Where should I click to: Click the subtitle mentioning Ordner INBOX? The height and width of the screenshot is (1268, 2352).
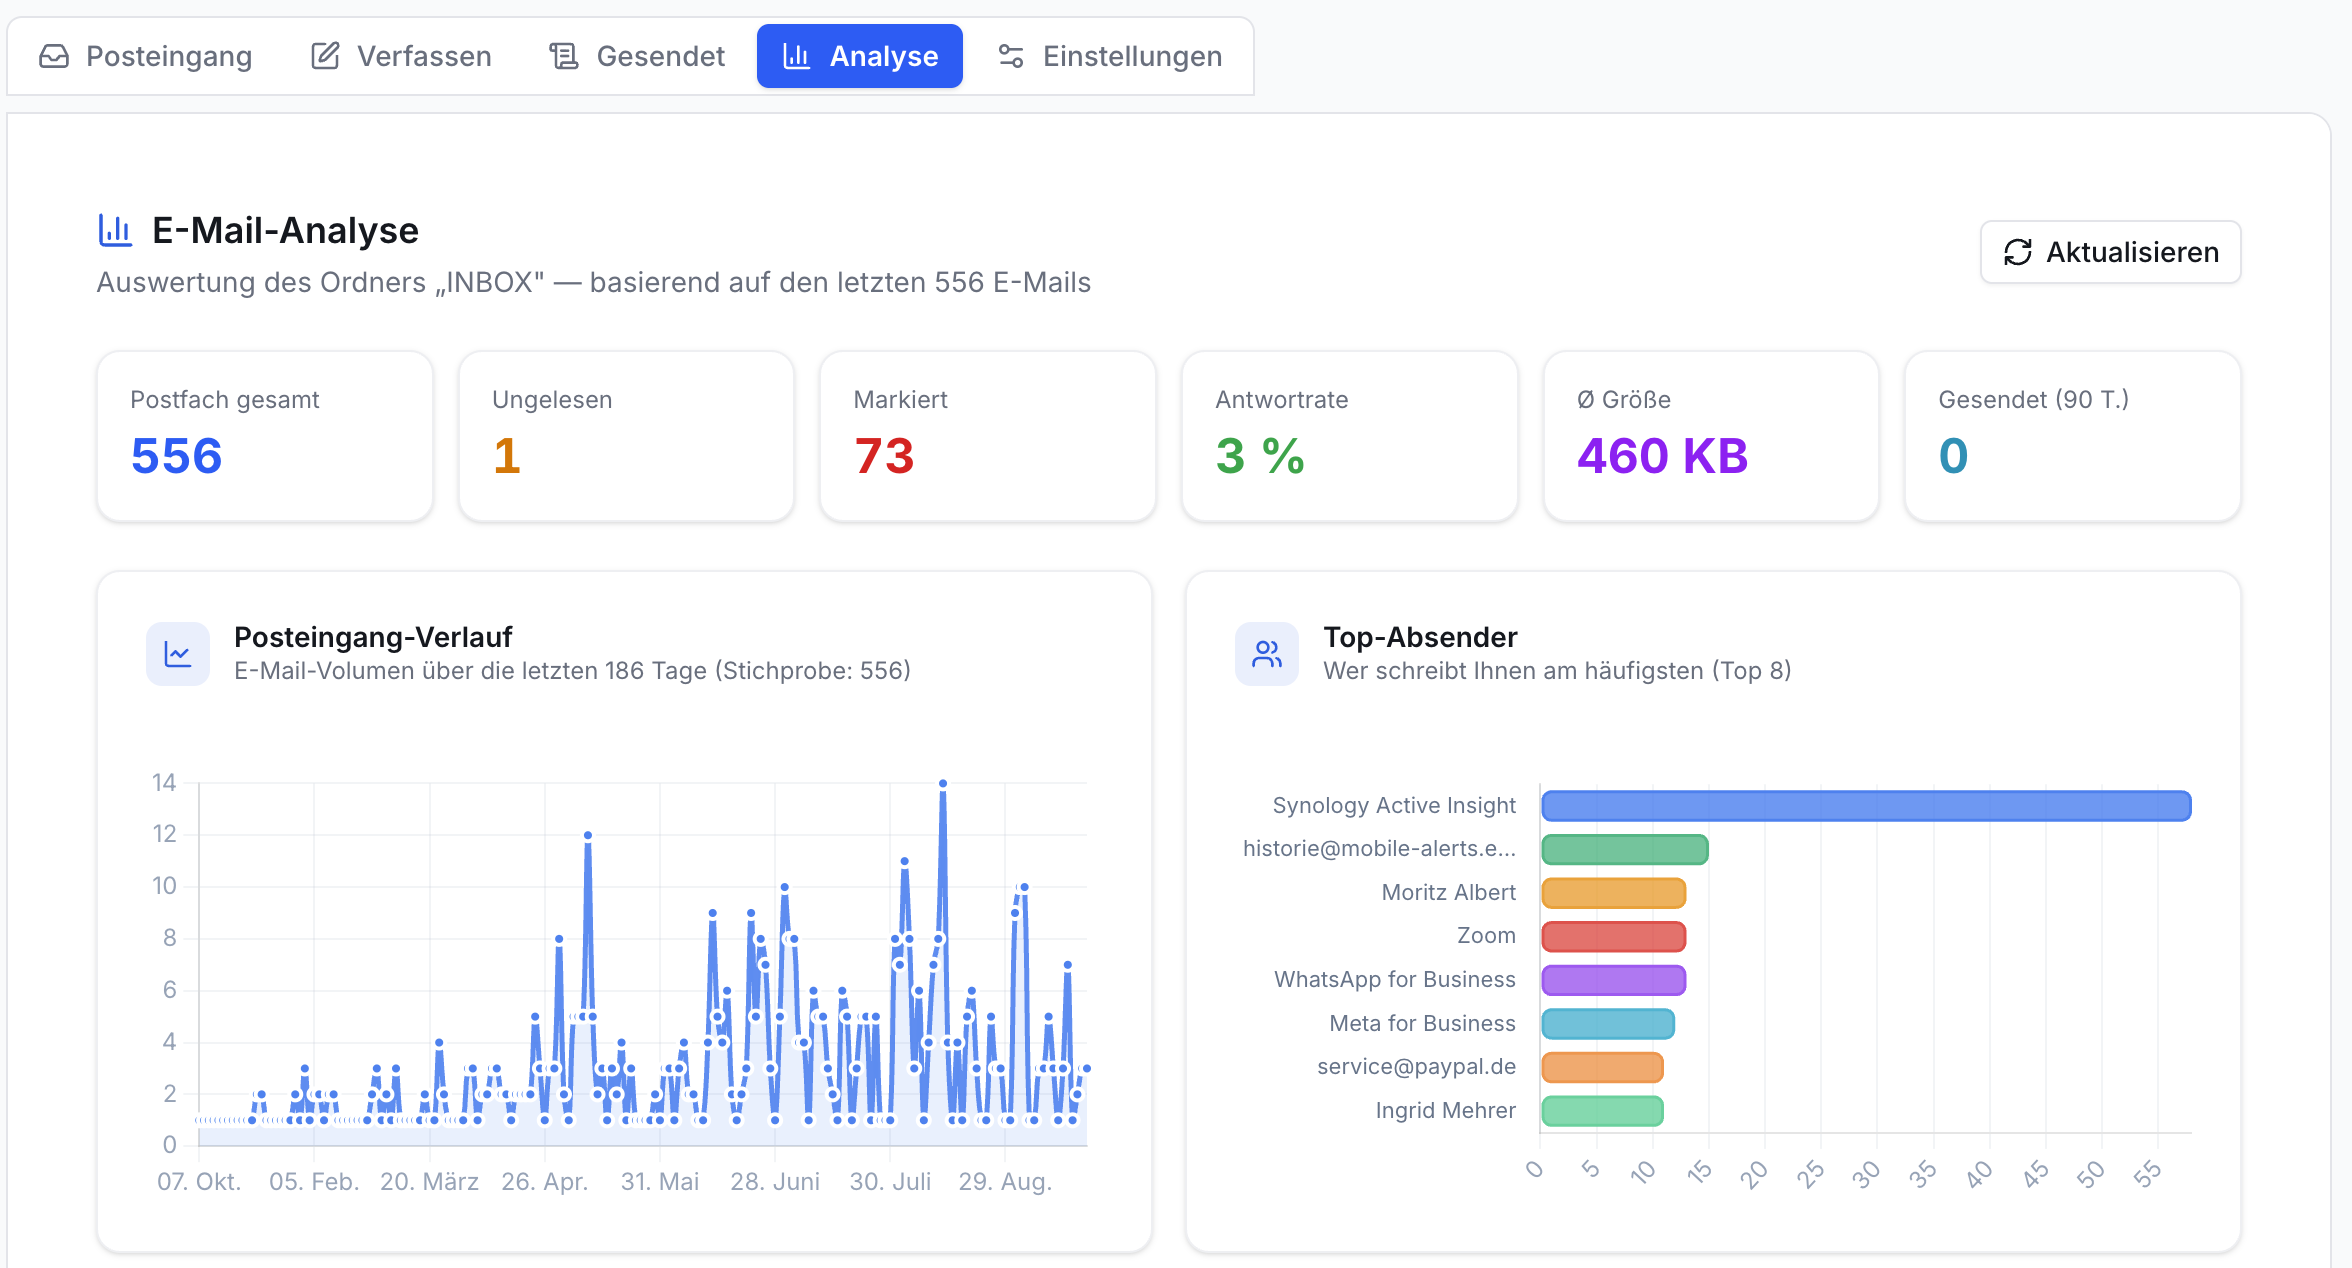tap(594, 283)
